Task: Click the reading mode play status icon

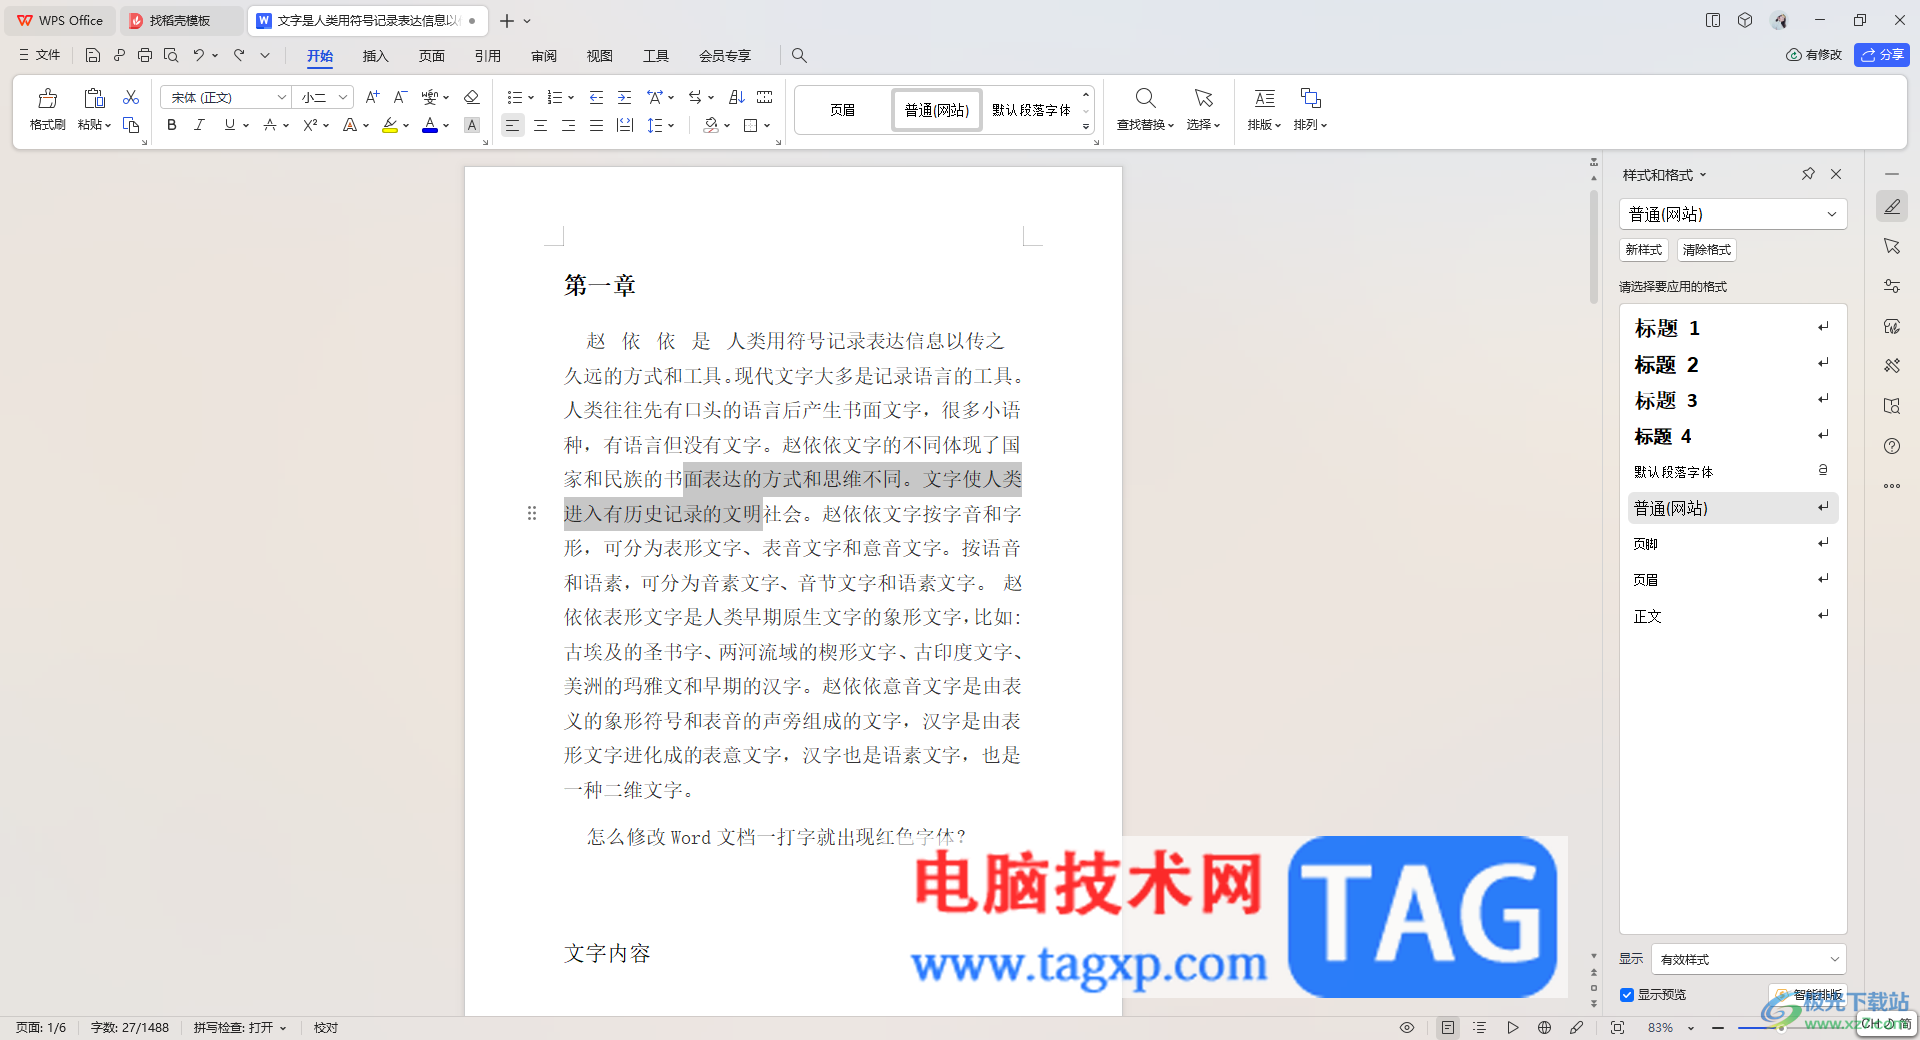Action: [1512, 1027]
